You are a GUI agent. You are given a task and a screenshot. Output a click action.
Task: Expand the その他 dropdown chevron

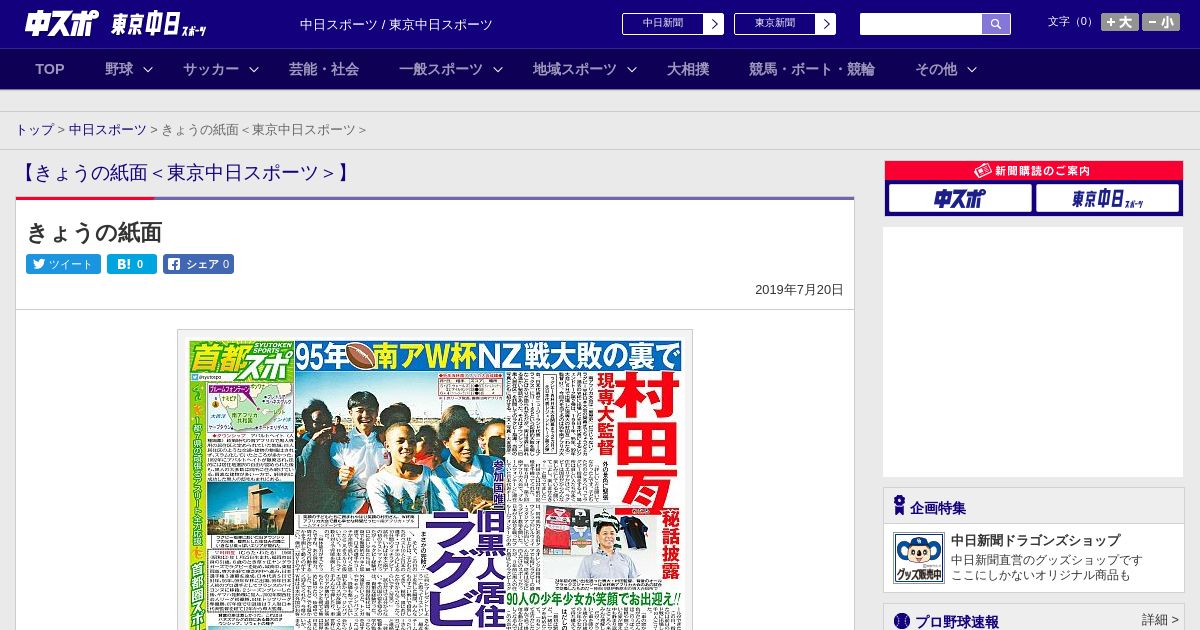[x=972, y=69]
